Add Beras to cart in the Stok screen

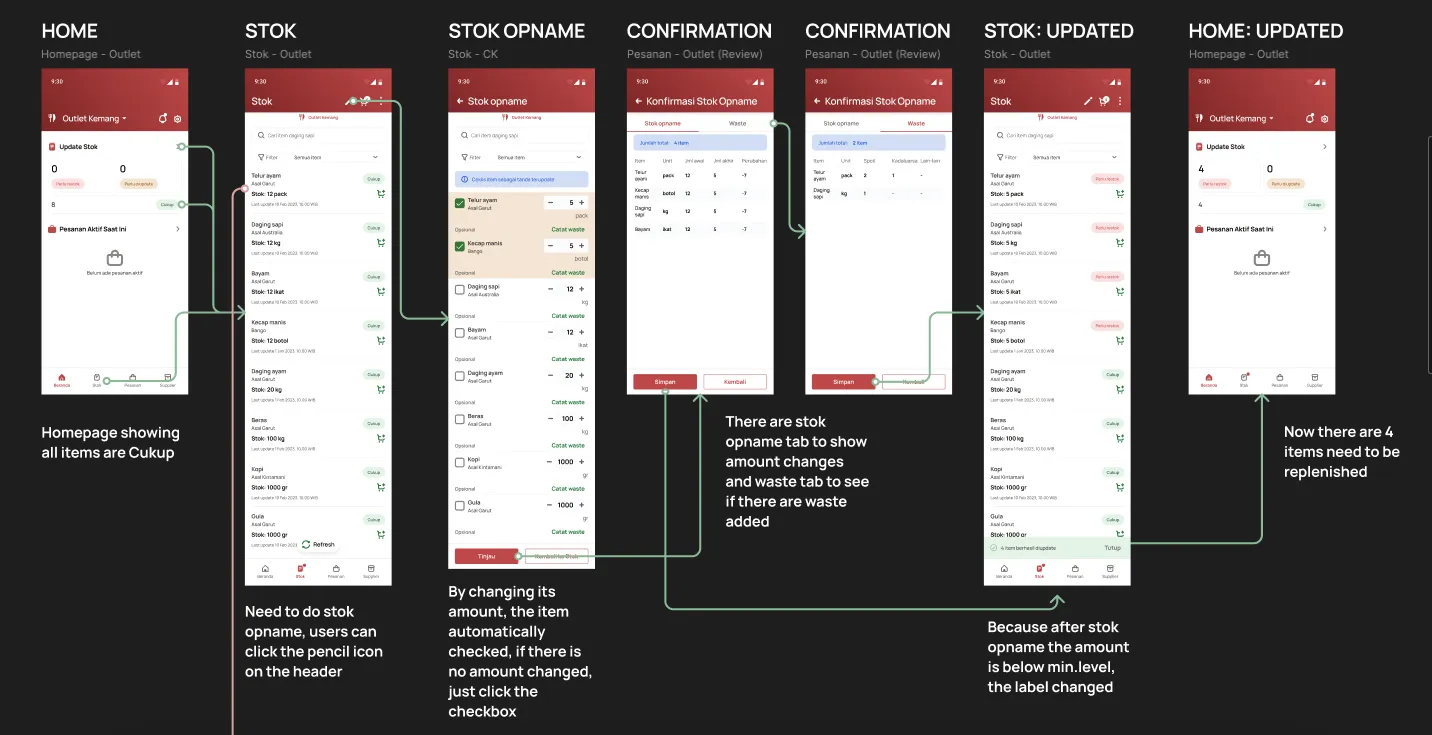point(381,439)
